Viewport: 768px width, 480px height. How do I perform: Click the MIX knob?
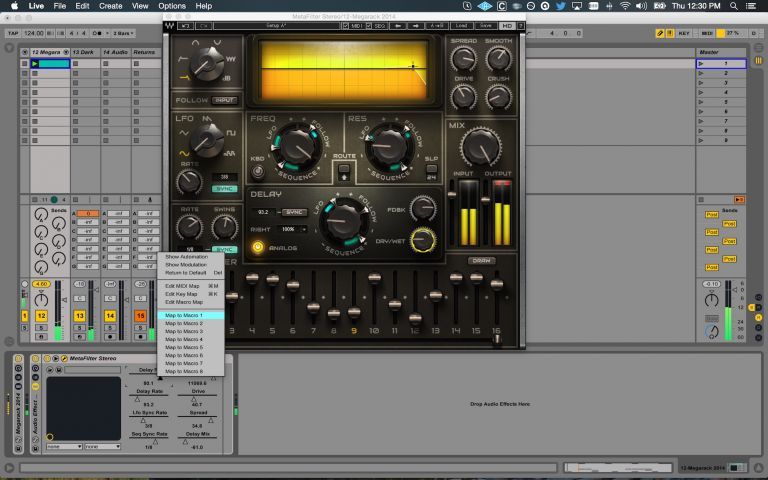(x=481, y=147)
